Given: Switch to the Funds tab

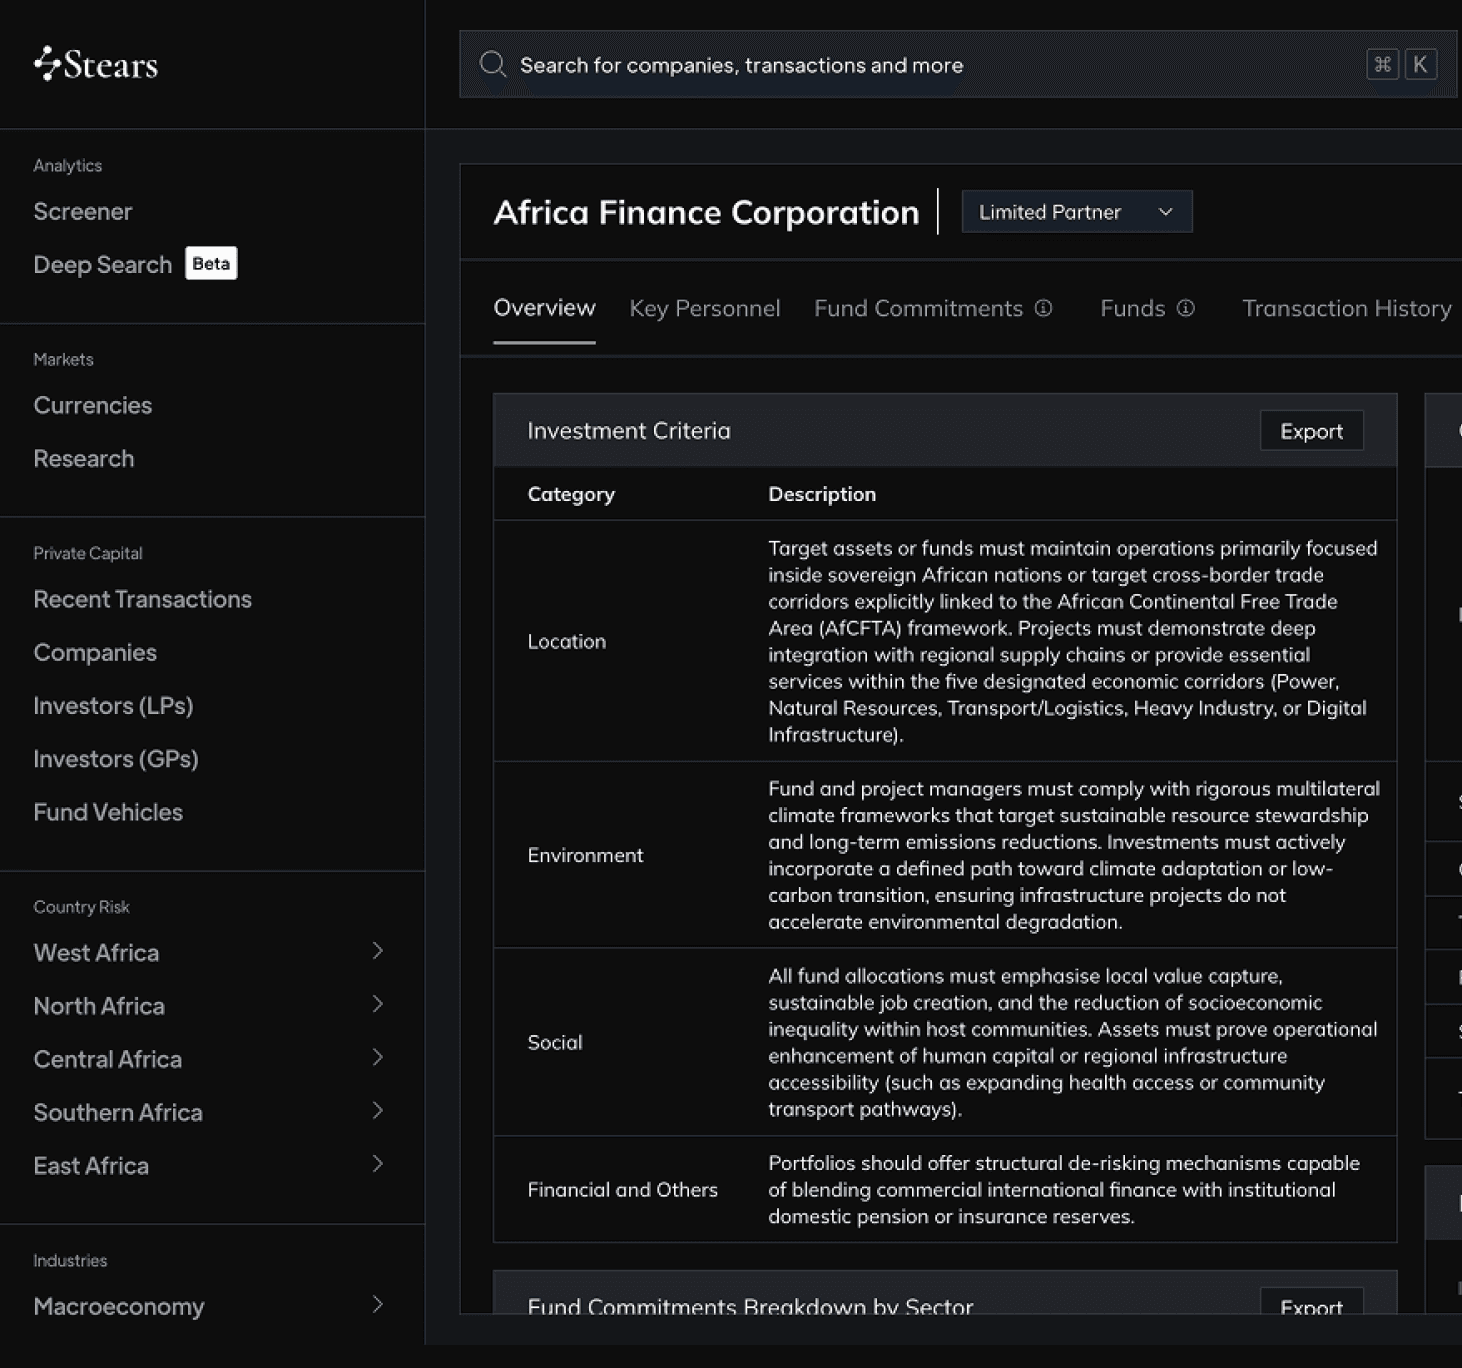Looking at the screenshot, I should 1132,308.
